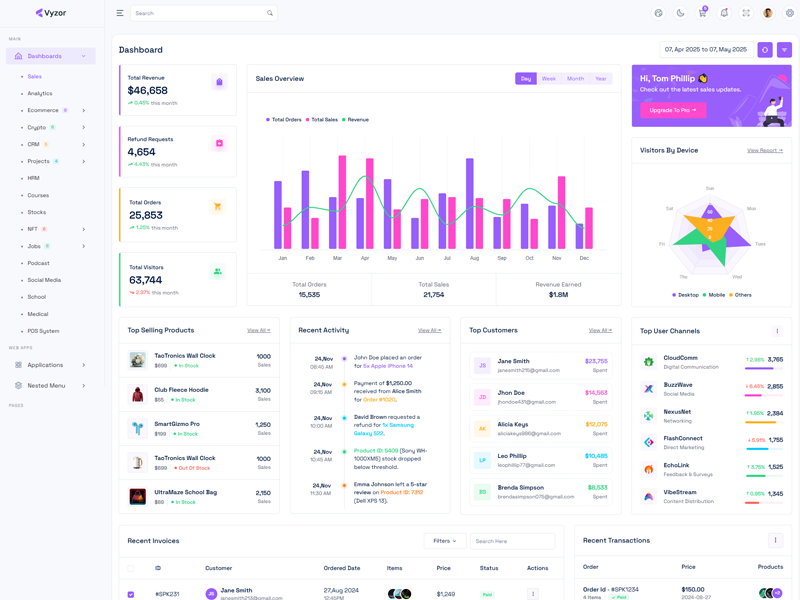Open the notifications bell

(x=724, y=13)
